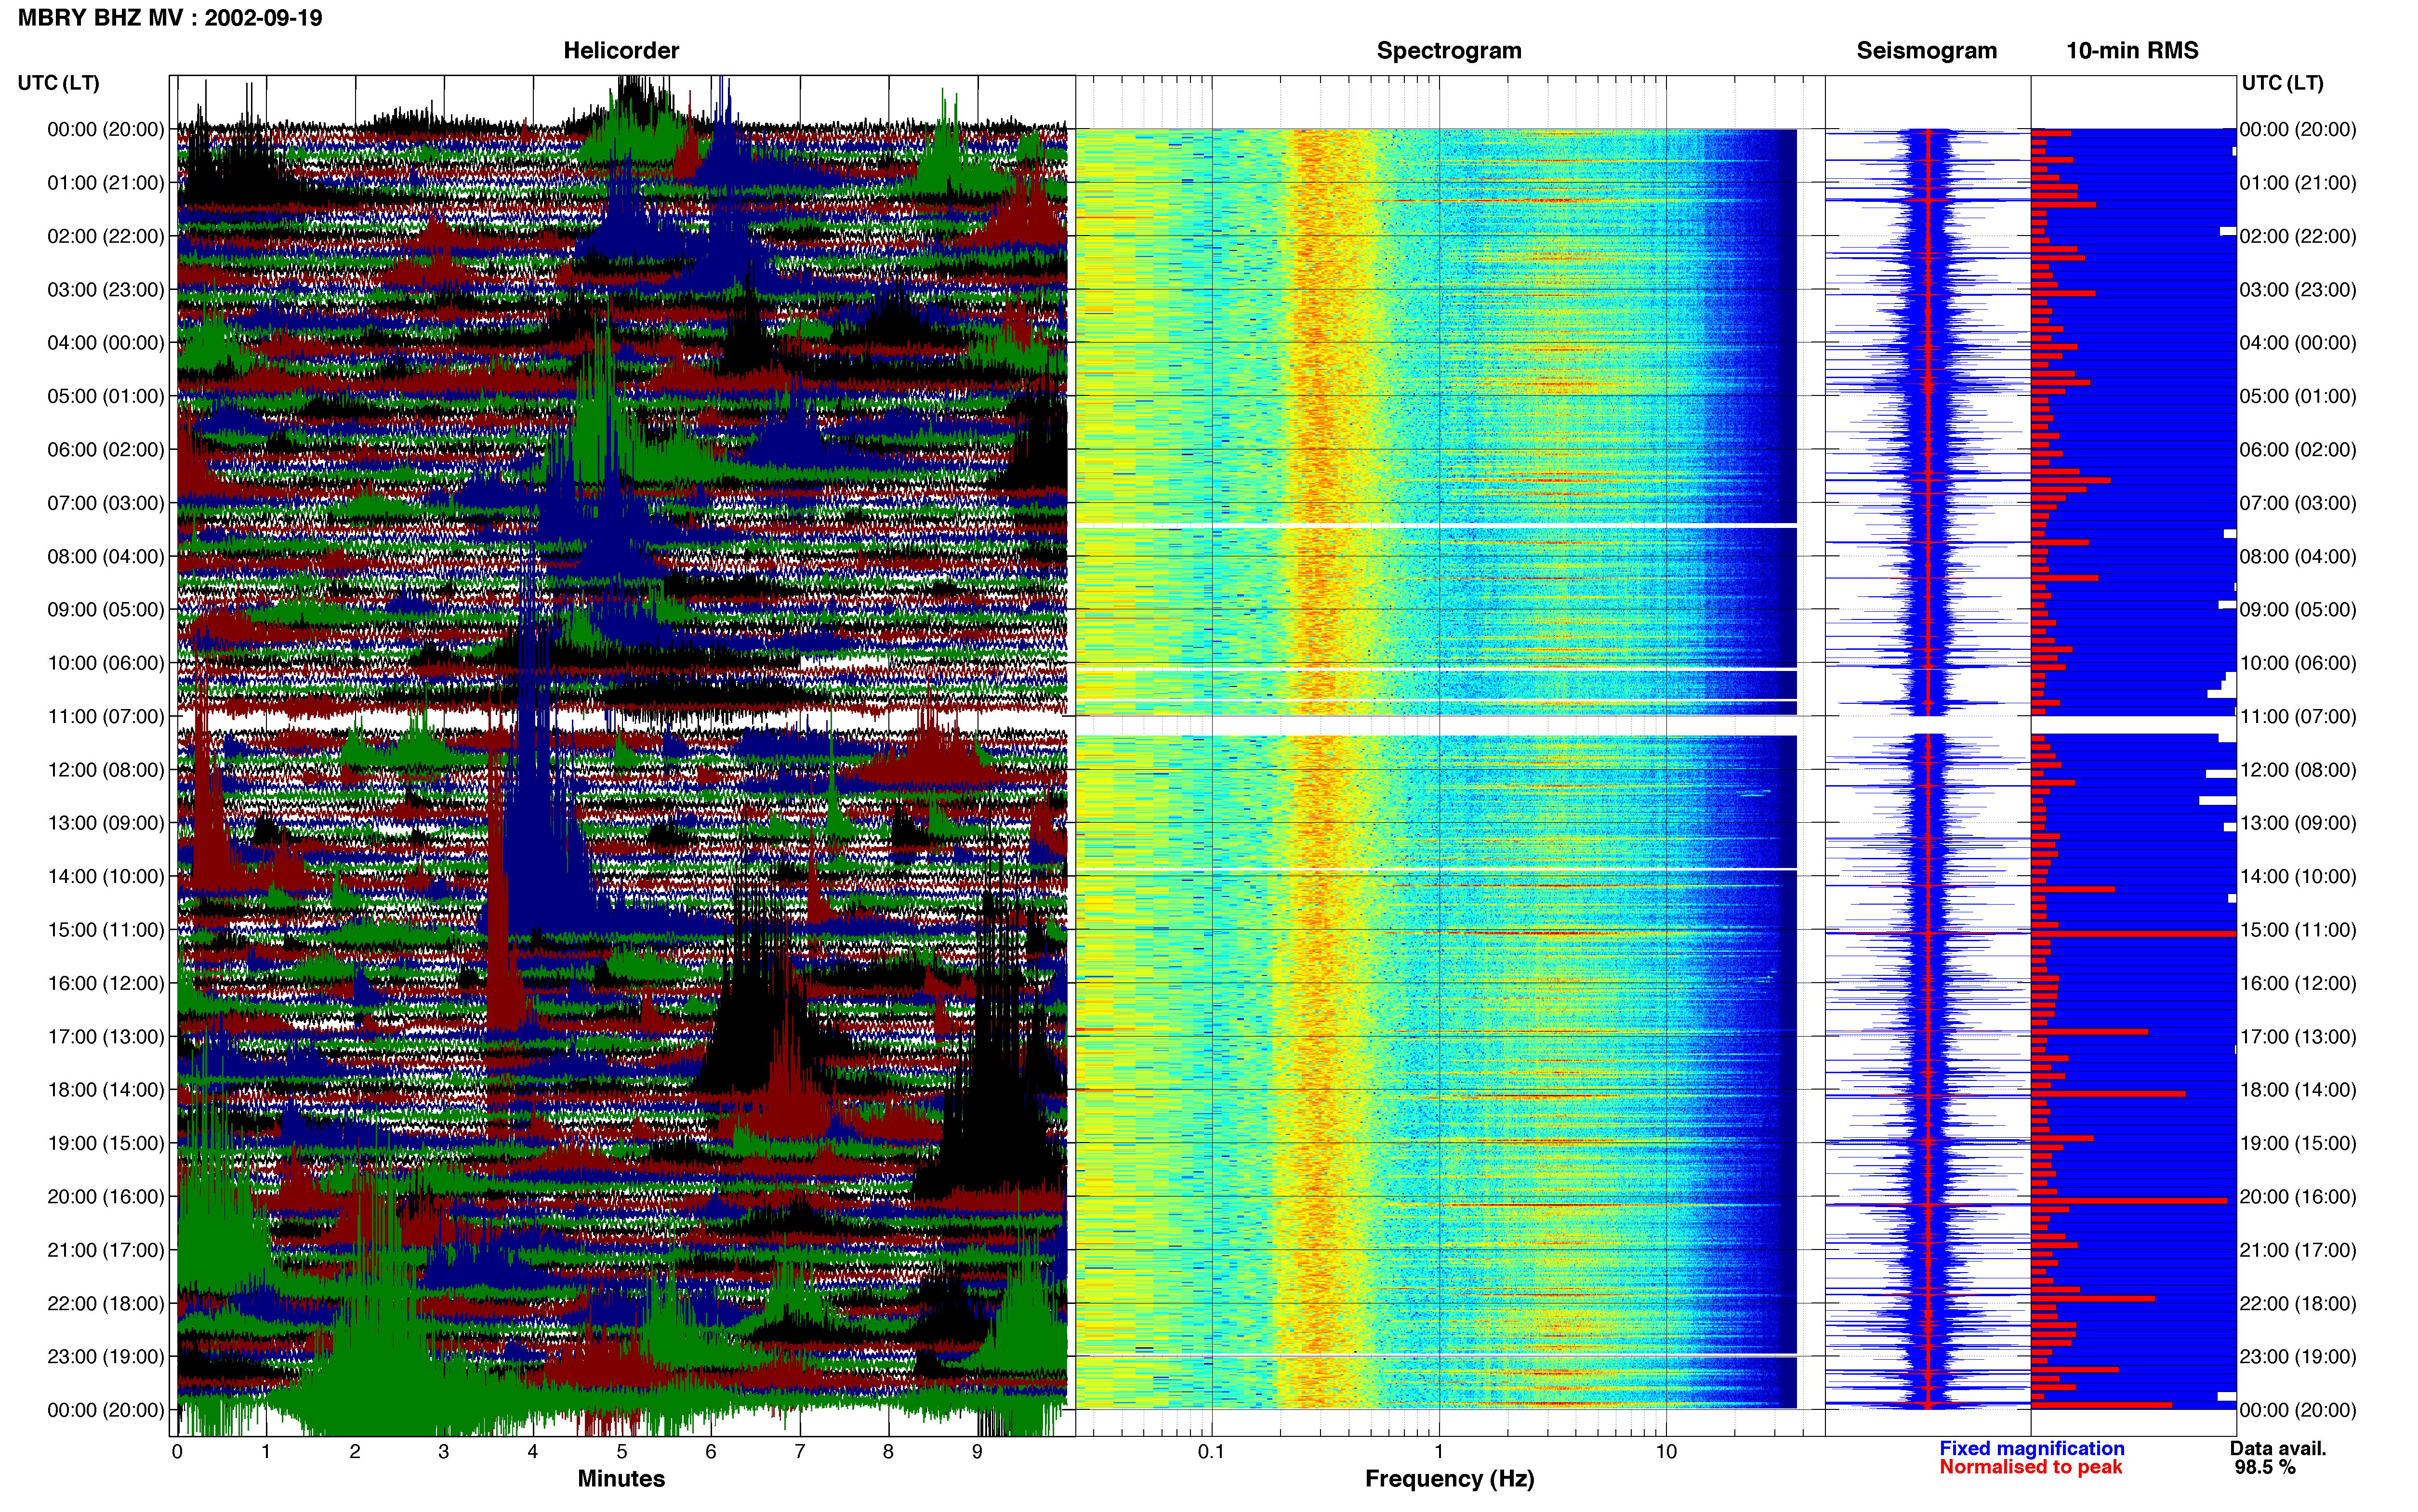Click the 1 tick on the frequency axis
2418x1512 pixels.
[x=1439, y=1452]
